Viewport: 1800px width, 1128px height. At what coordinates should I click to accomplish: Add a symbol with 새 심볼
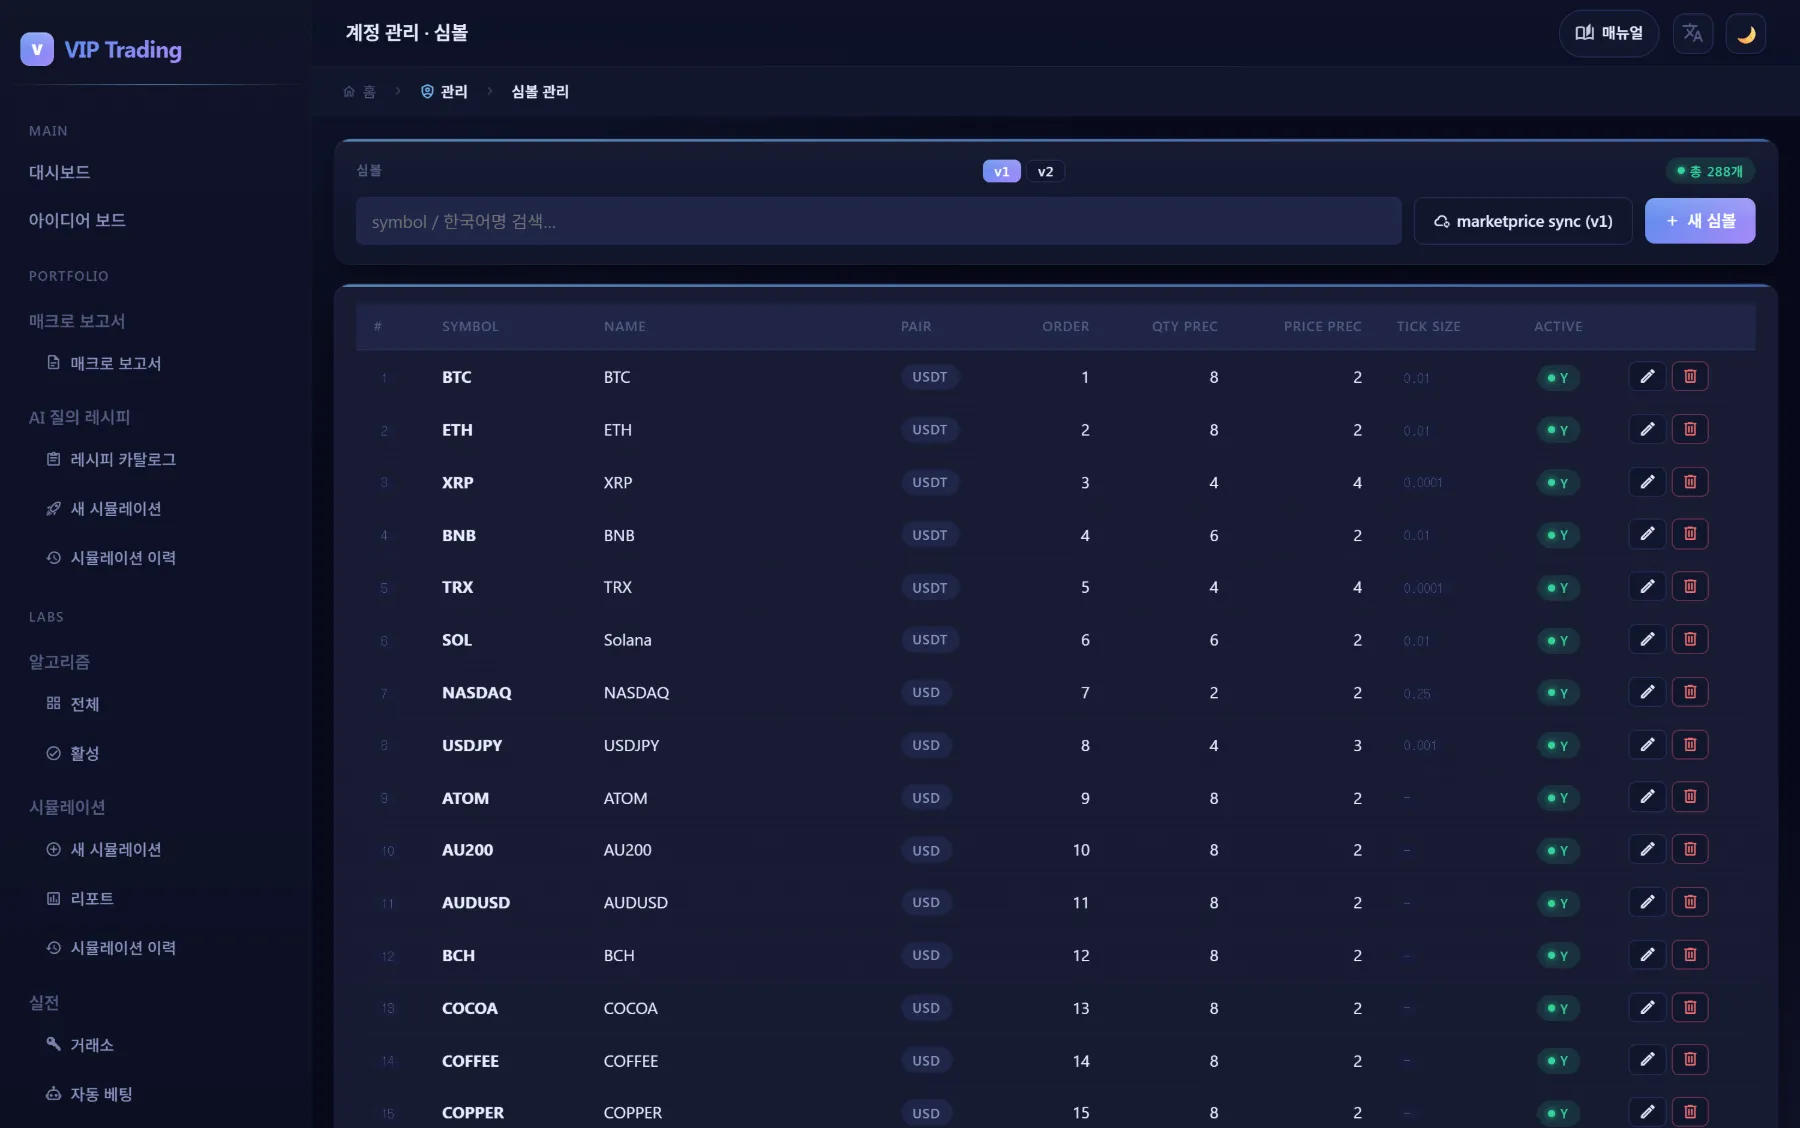1700,221
